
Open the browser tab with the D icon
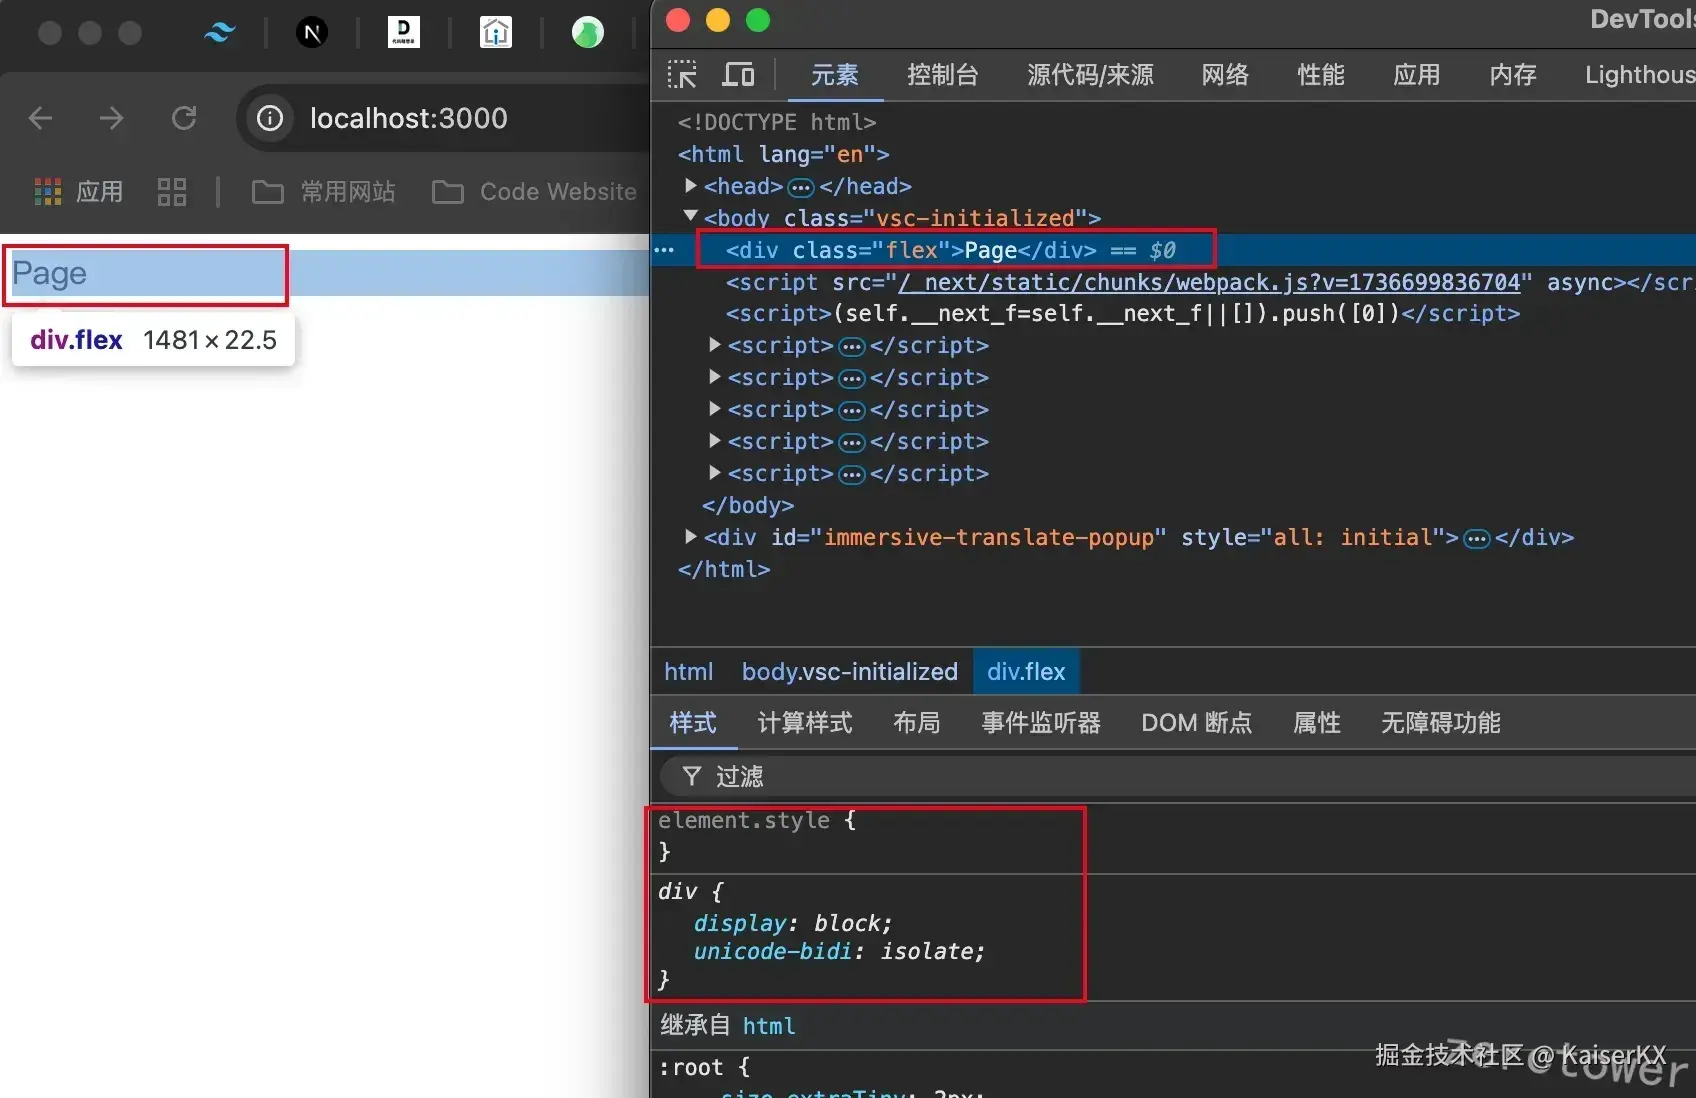[403, 32]
